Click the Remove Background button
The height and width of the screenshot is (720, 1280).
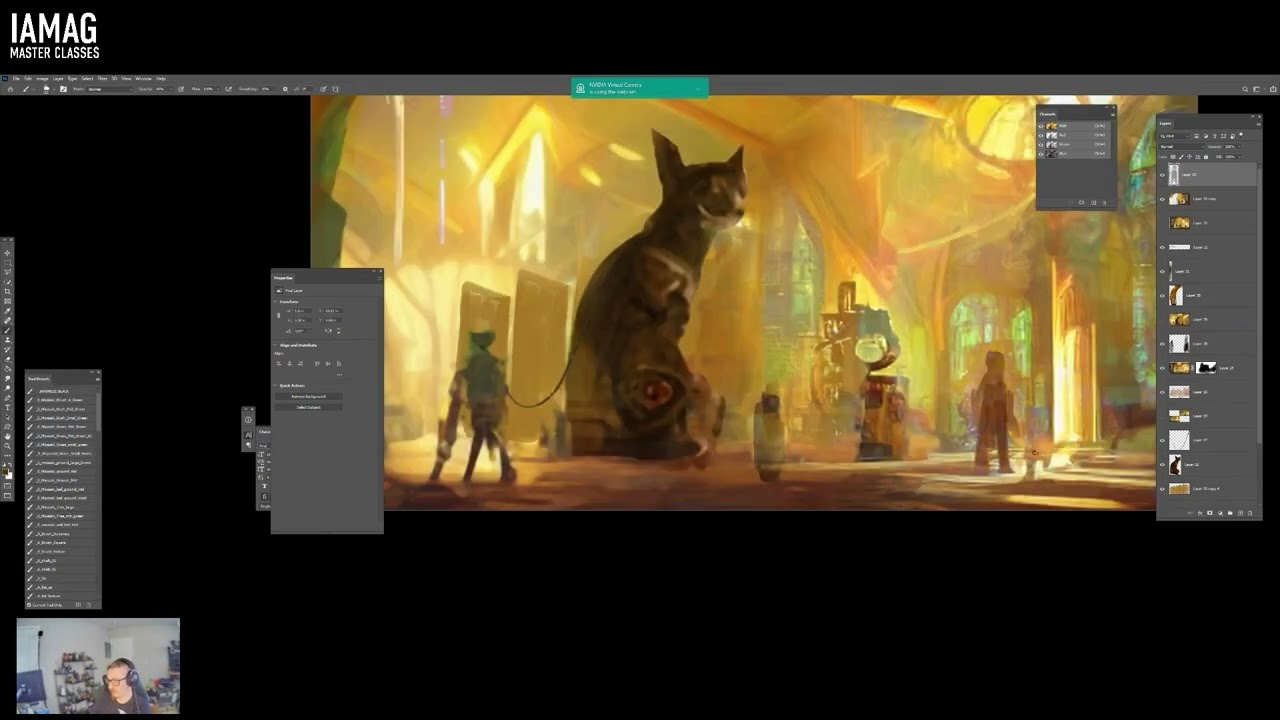click(x=309, y=396)
